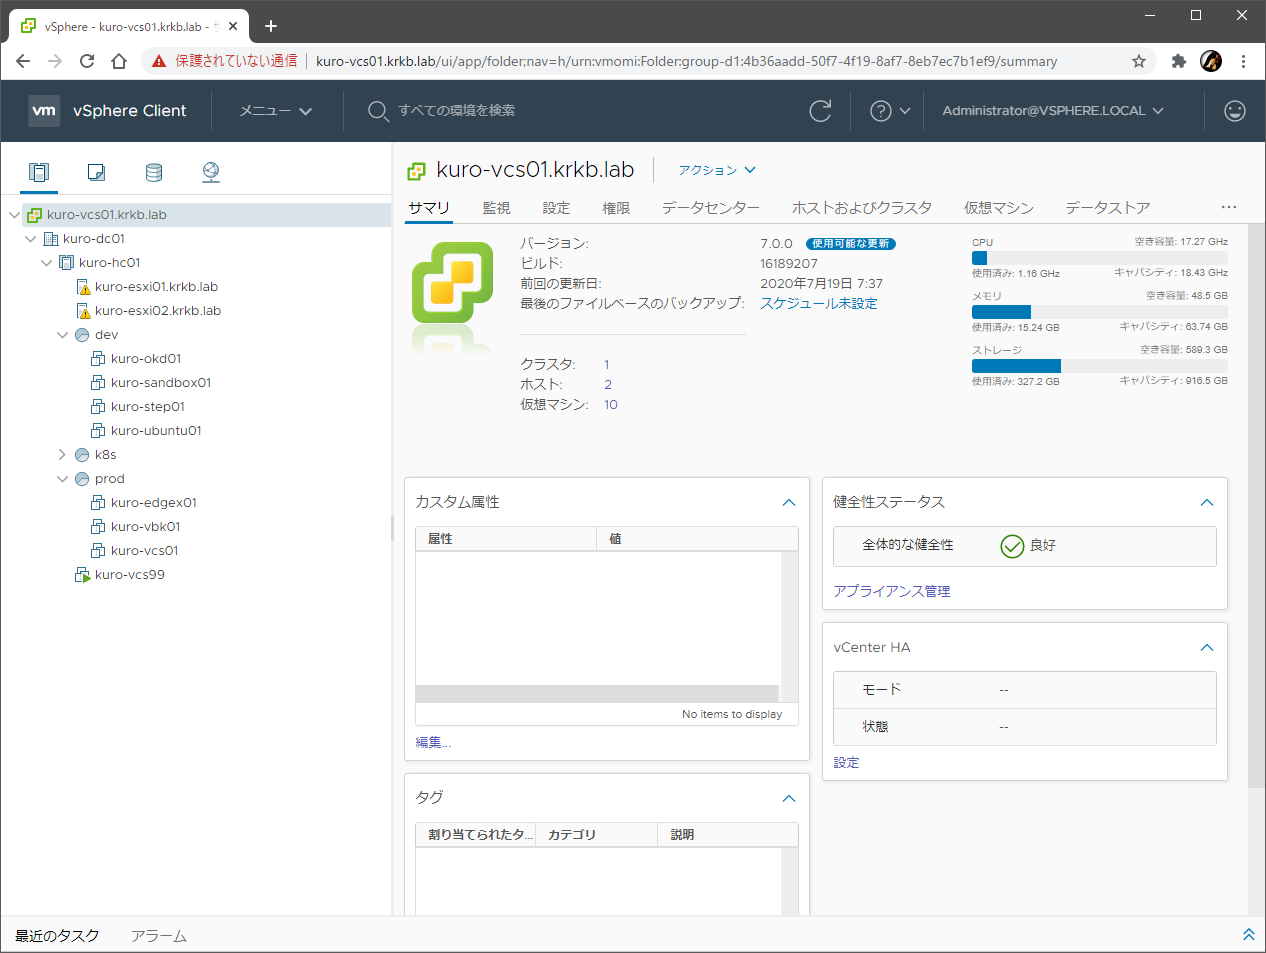
Task: Switch to the VMs and Templates inventory icon
Action: pyautogui.click(x=95, y=171)
